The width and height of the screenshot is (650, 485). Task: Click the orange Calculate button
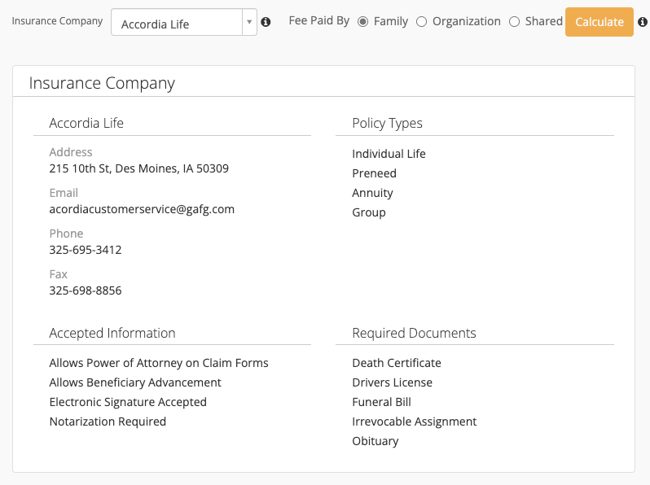599,22
